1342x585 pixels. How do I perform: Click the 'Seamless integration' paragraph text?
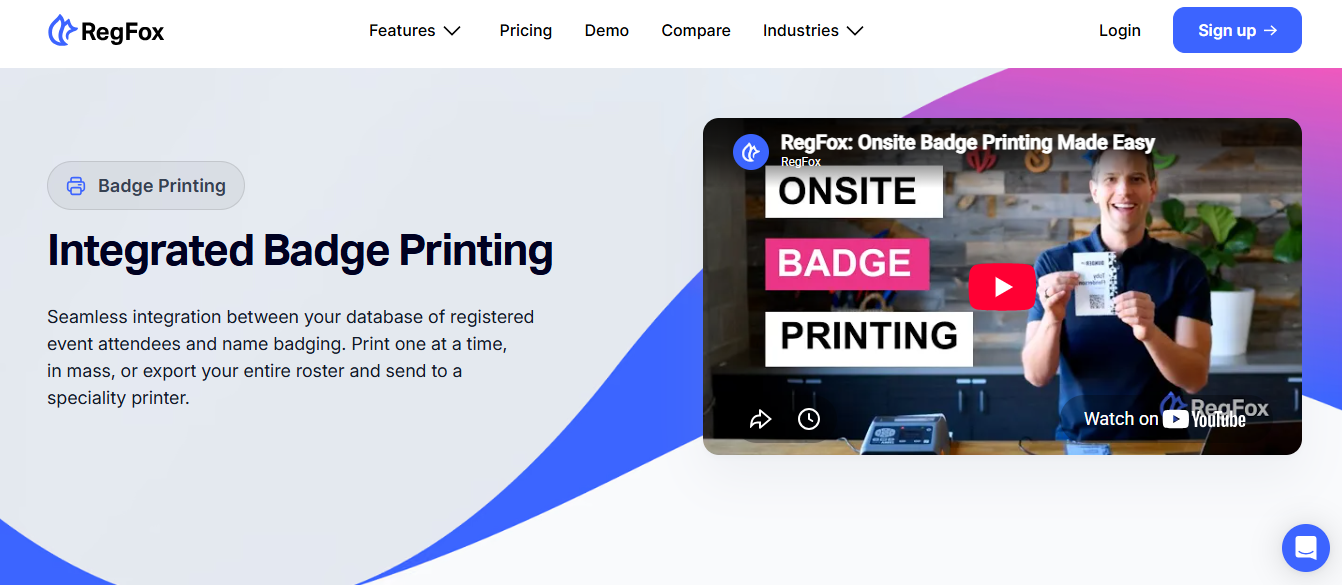tap(291, 357)
